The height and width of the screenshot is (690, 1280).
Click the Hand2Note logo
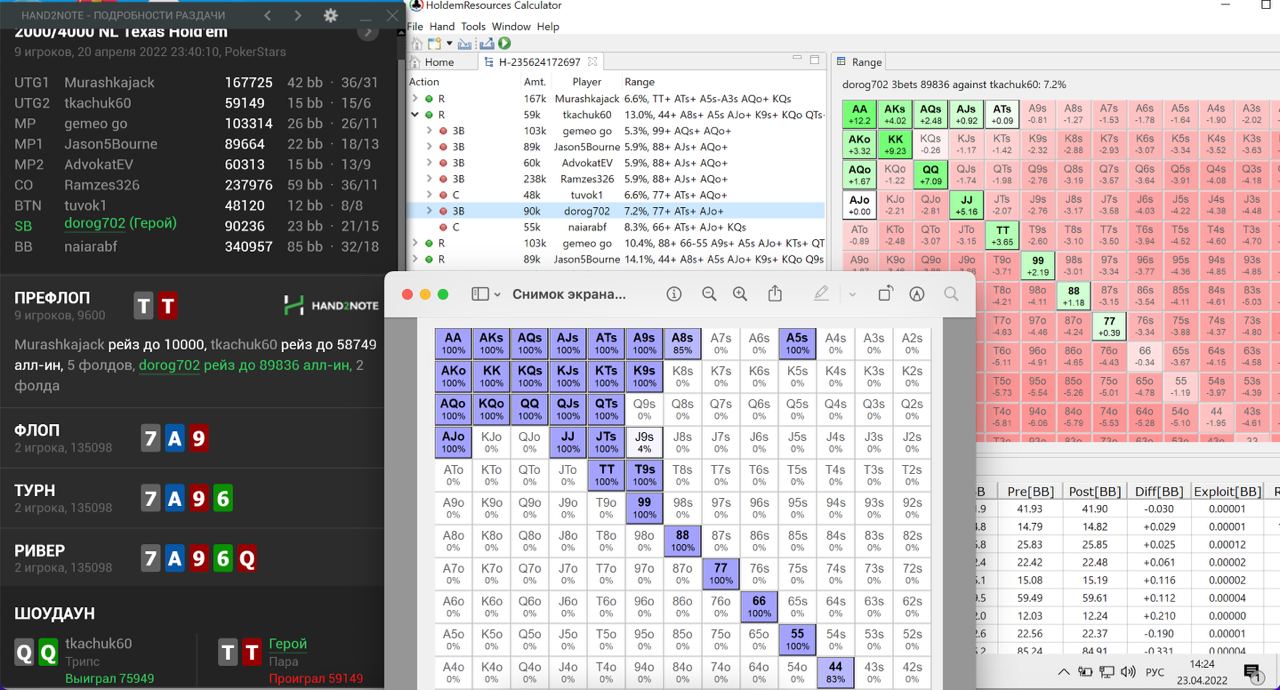[x=331, y=305]
